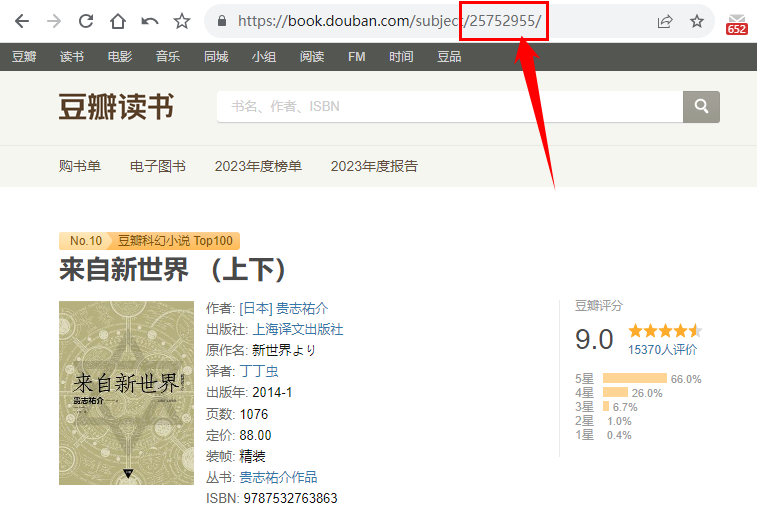Click the 5星 rating bar
Screen dimensions: 757x521
(635, 378)
